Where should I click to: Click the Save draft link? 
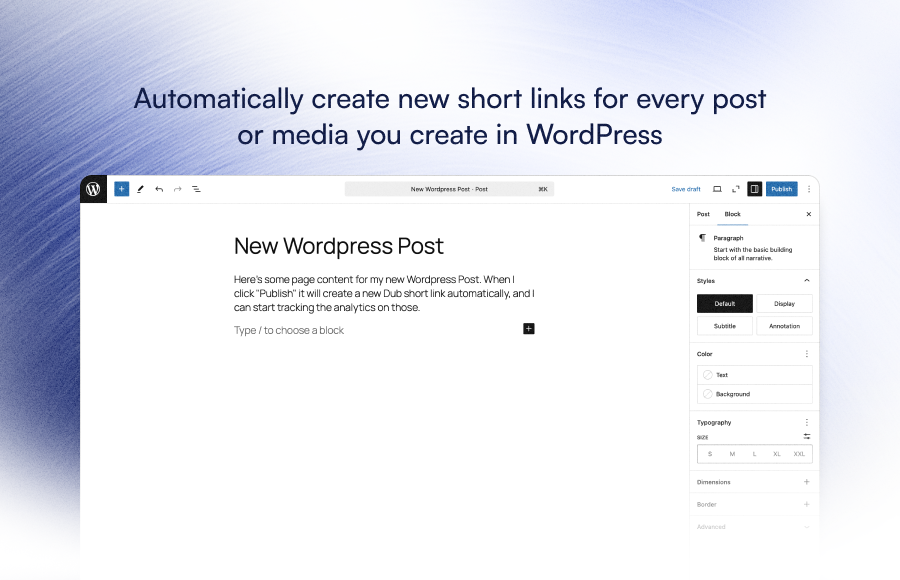(686, 188)
